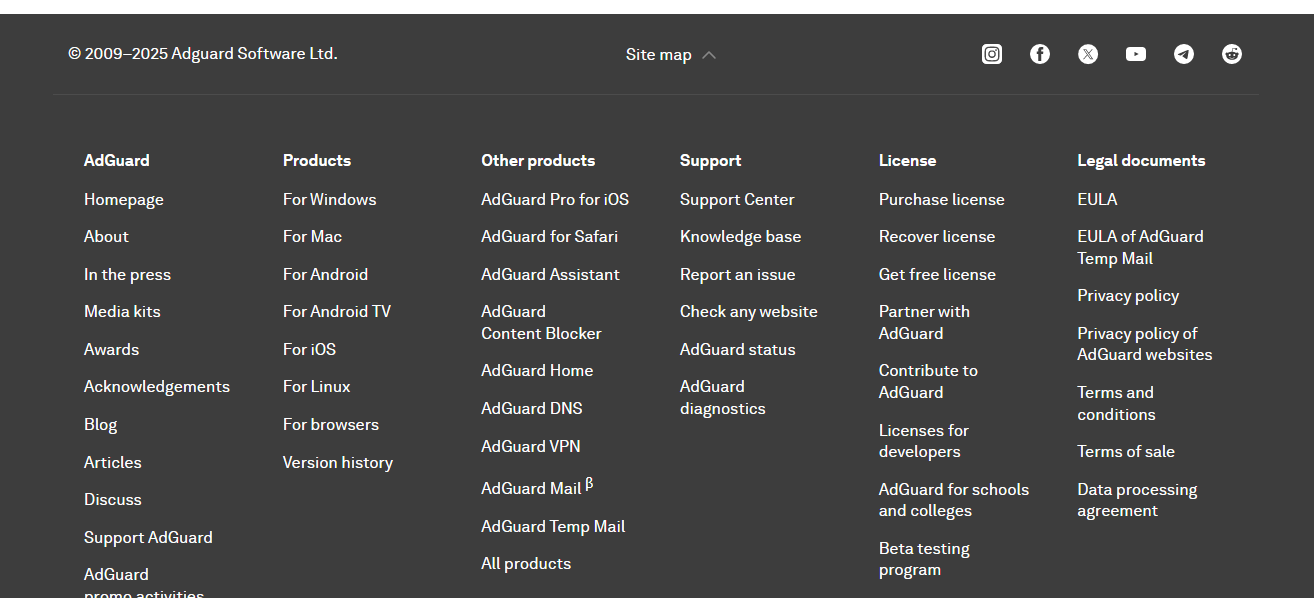Open Licenses for developers link
This screenshot has height=598, width=1314.
[x=924, y=441]
